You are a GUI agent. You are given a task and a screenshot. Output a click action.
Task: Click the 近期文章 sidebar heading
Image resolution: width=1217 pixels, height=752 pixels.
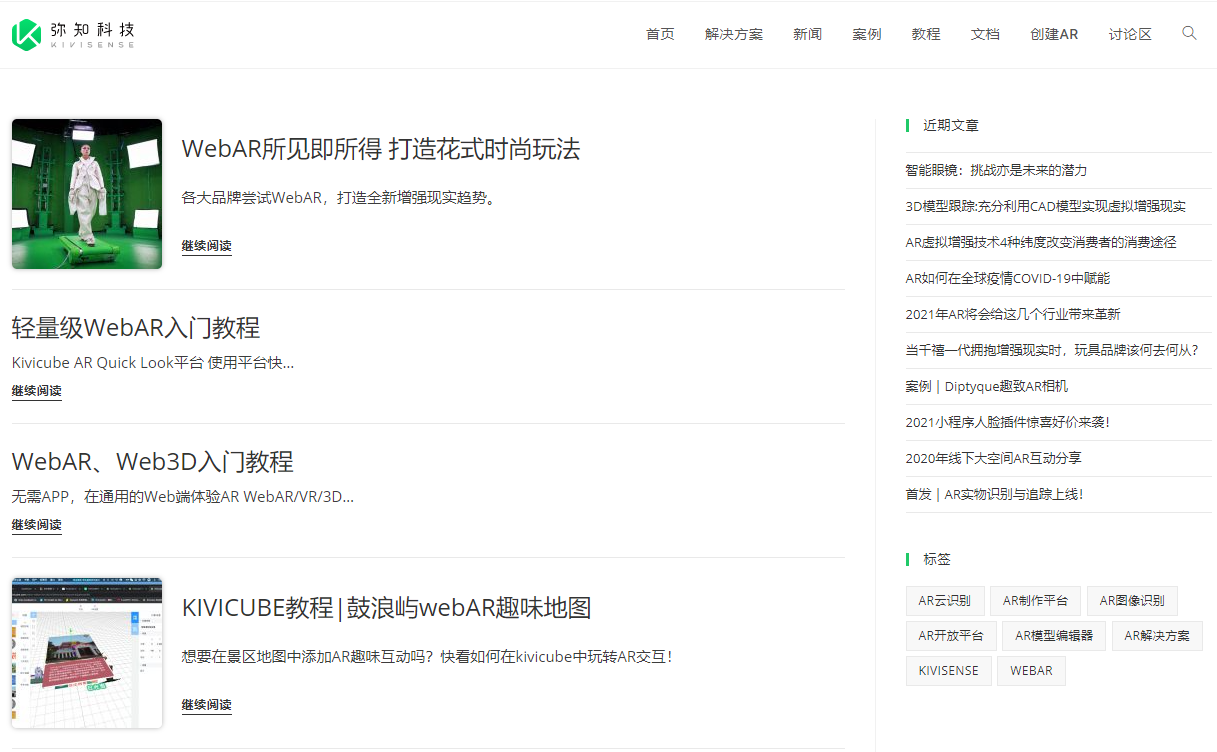click(x=951, y=126)
